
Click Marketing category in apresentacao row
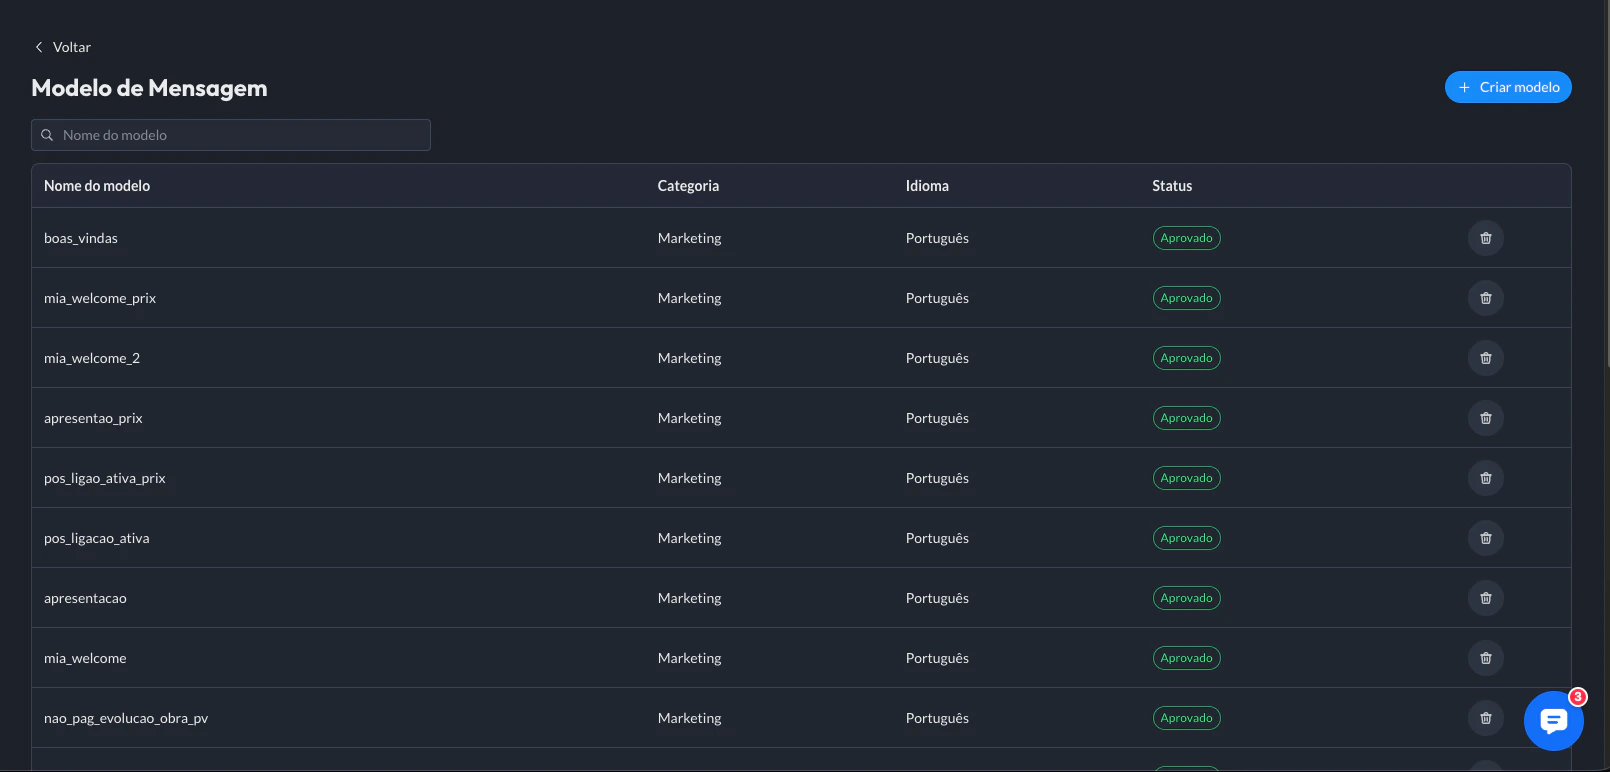point(689,598)
